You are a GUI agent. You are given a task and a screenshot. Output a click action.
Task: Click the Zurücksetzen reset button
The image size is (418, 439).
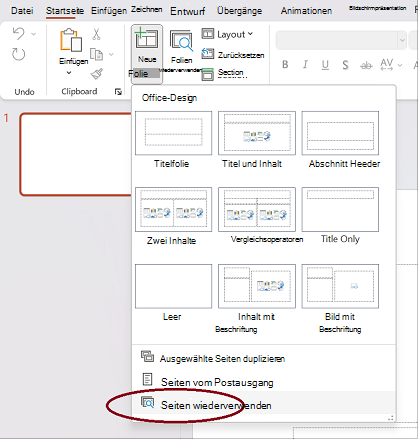coord(233,55)
